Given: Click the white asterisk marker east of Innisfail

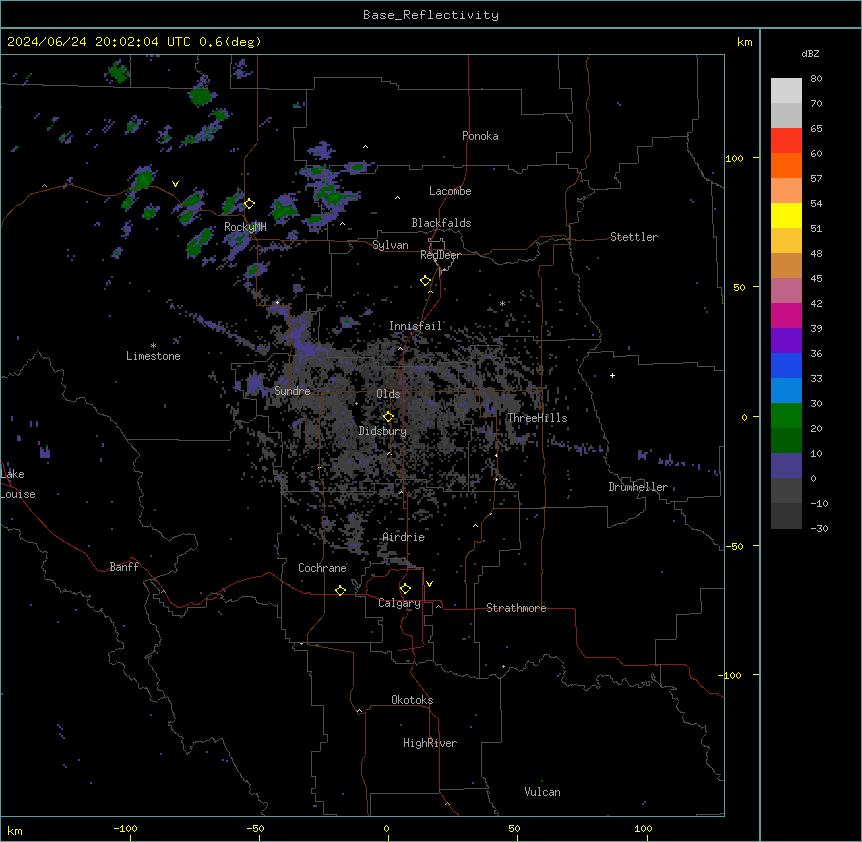Looking at the screenshot, I should (502, 303).
